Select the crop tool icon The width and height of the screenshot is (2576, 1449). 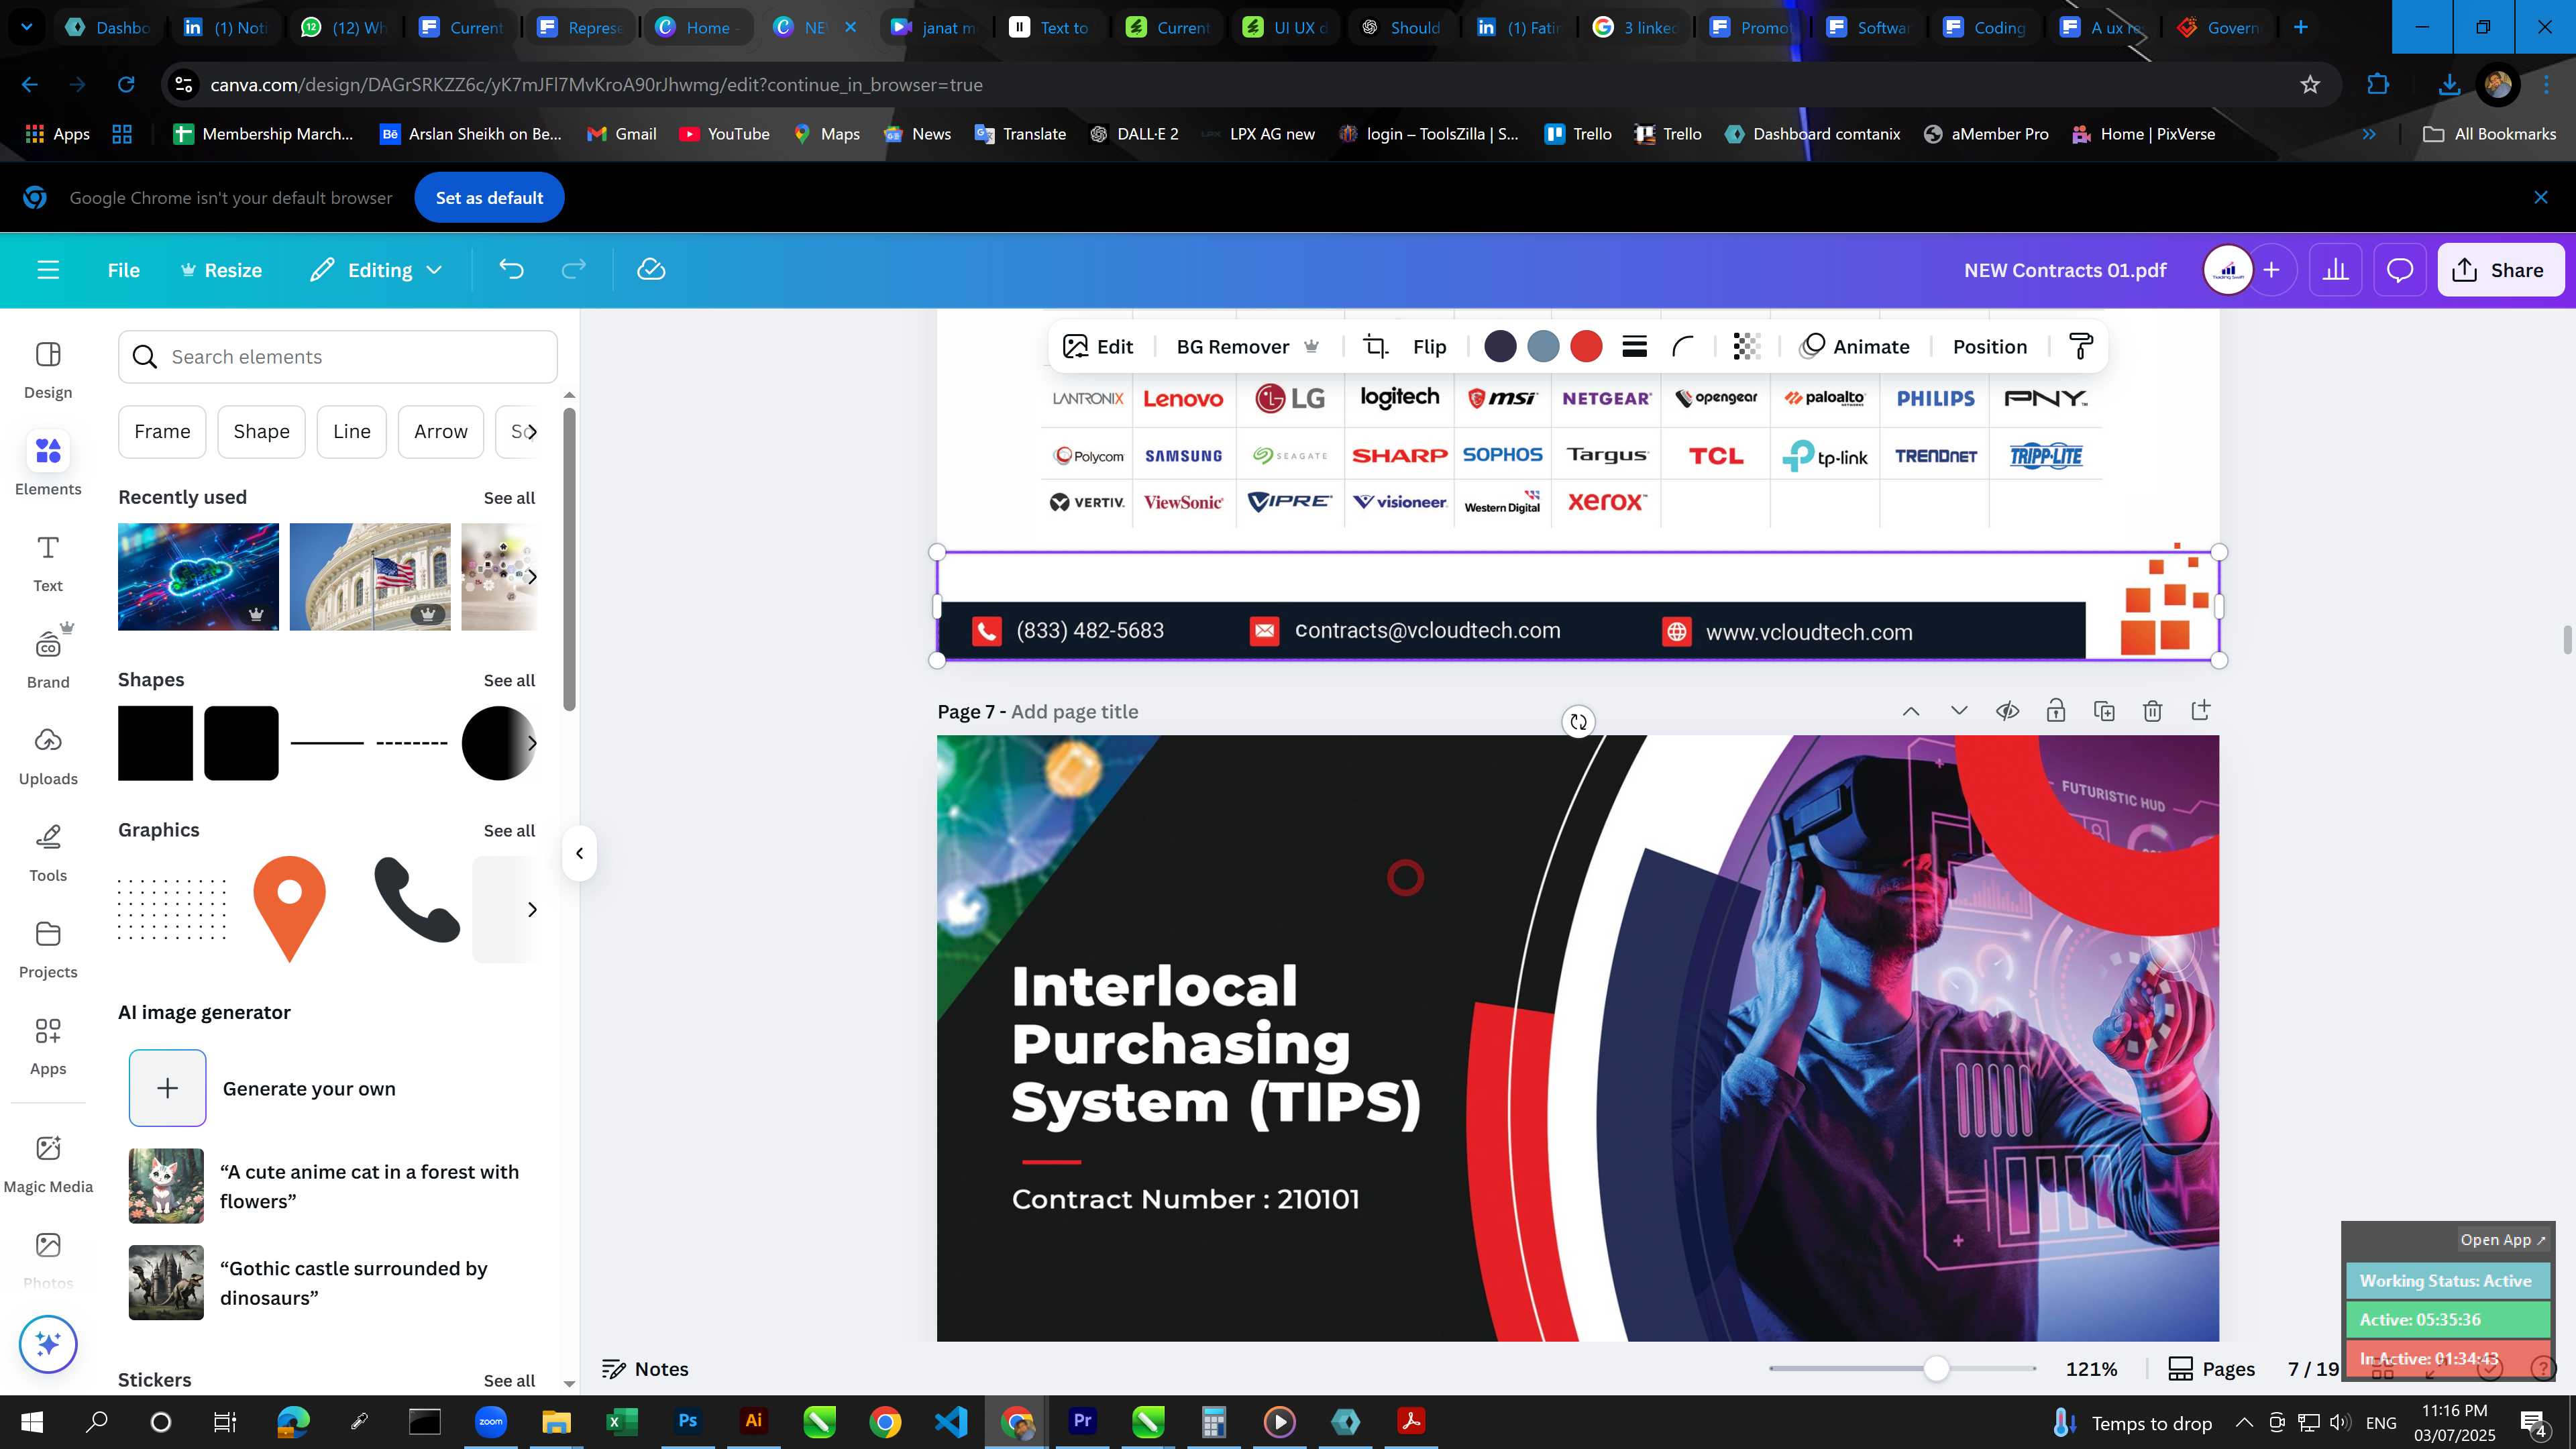tap(1376, 347)
